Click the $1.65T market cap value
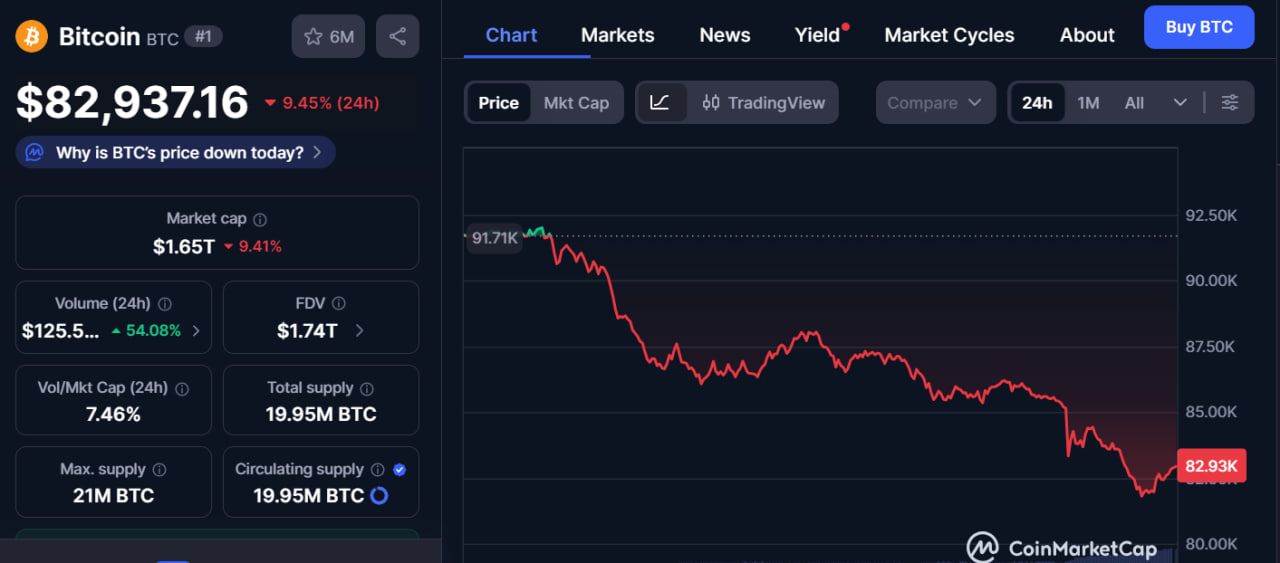 [x=184, y=246]
